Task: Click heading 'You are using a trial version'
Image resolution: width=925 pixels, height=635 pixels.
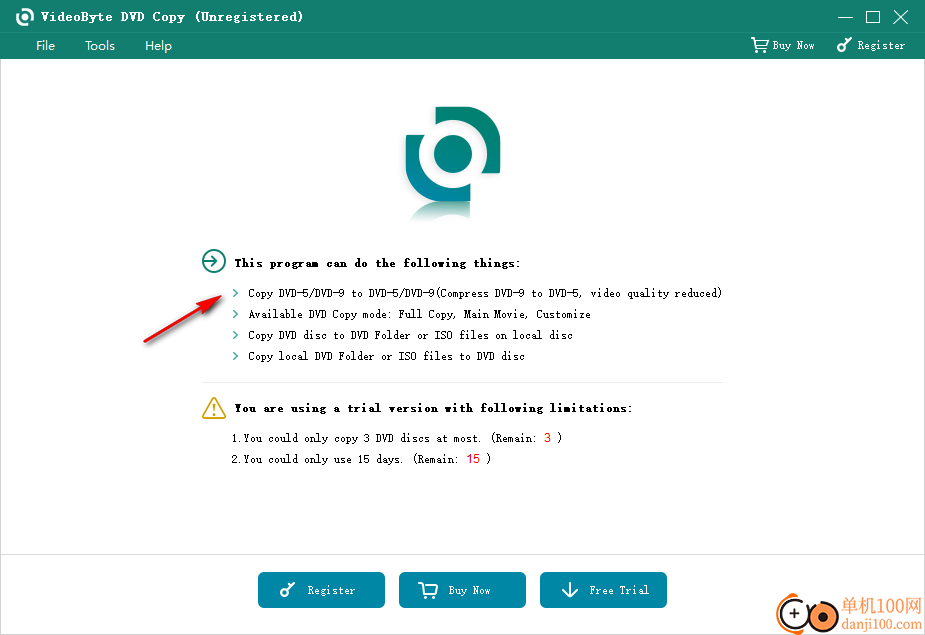Action: point(336,408)
